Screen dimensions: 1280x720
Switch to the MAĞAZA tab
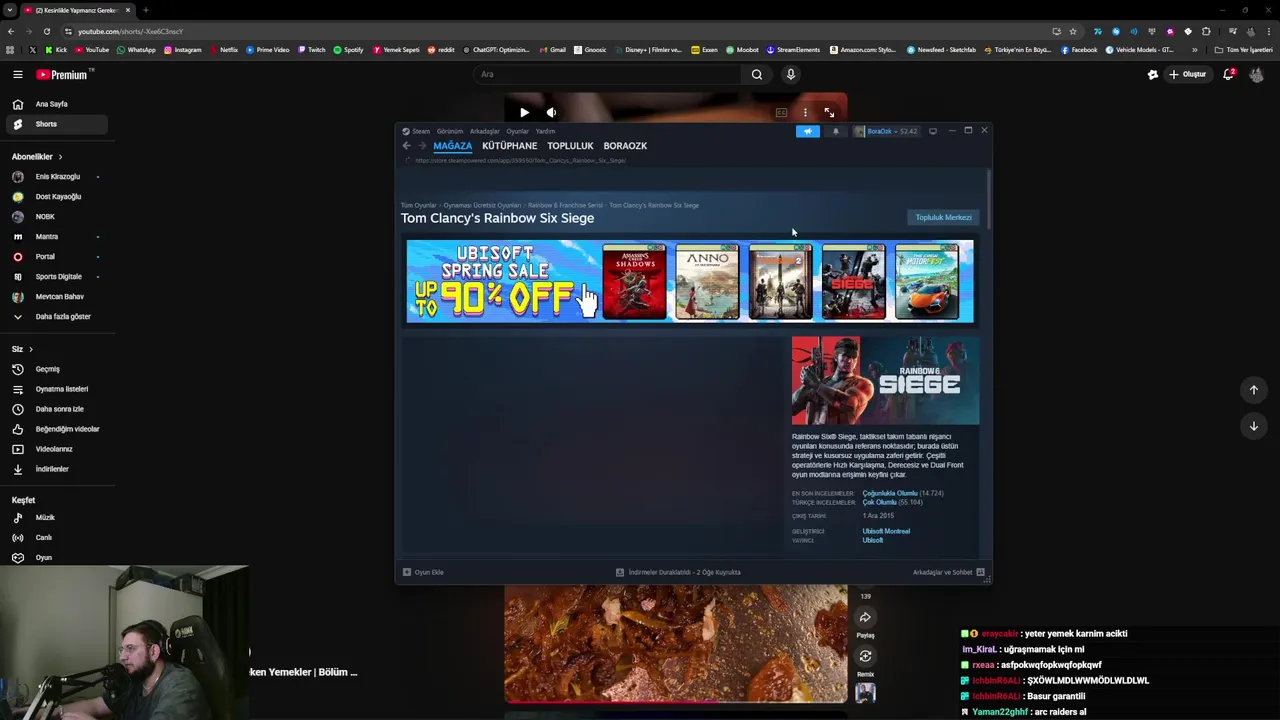coord(453,146)
